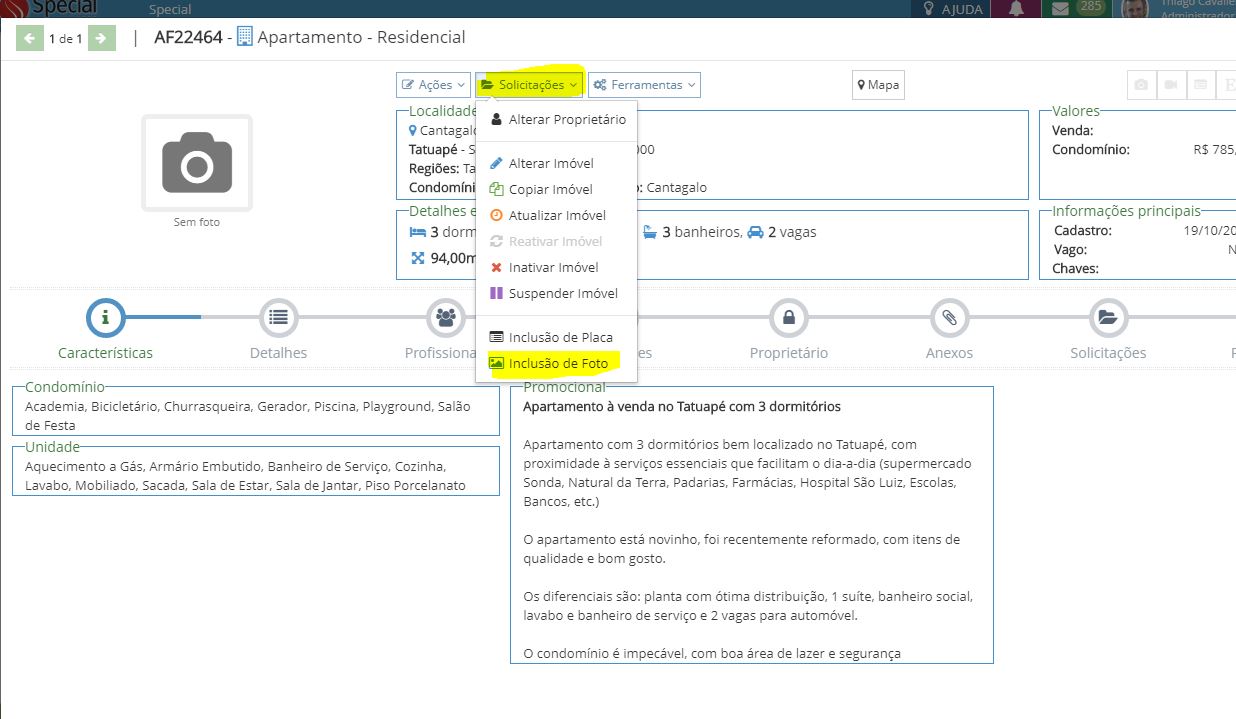Open the Ferramentas dropdown

point(644,84)
